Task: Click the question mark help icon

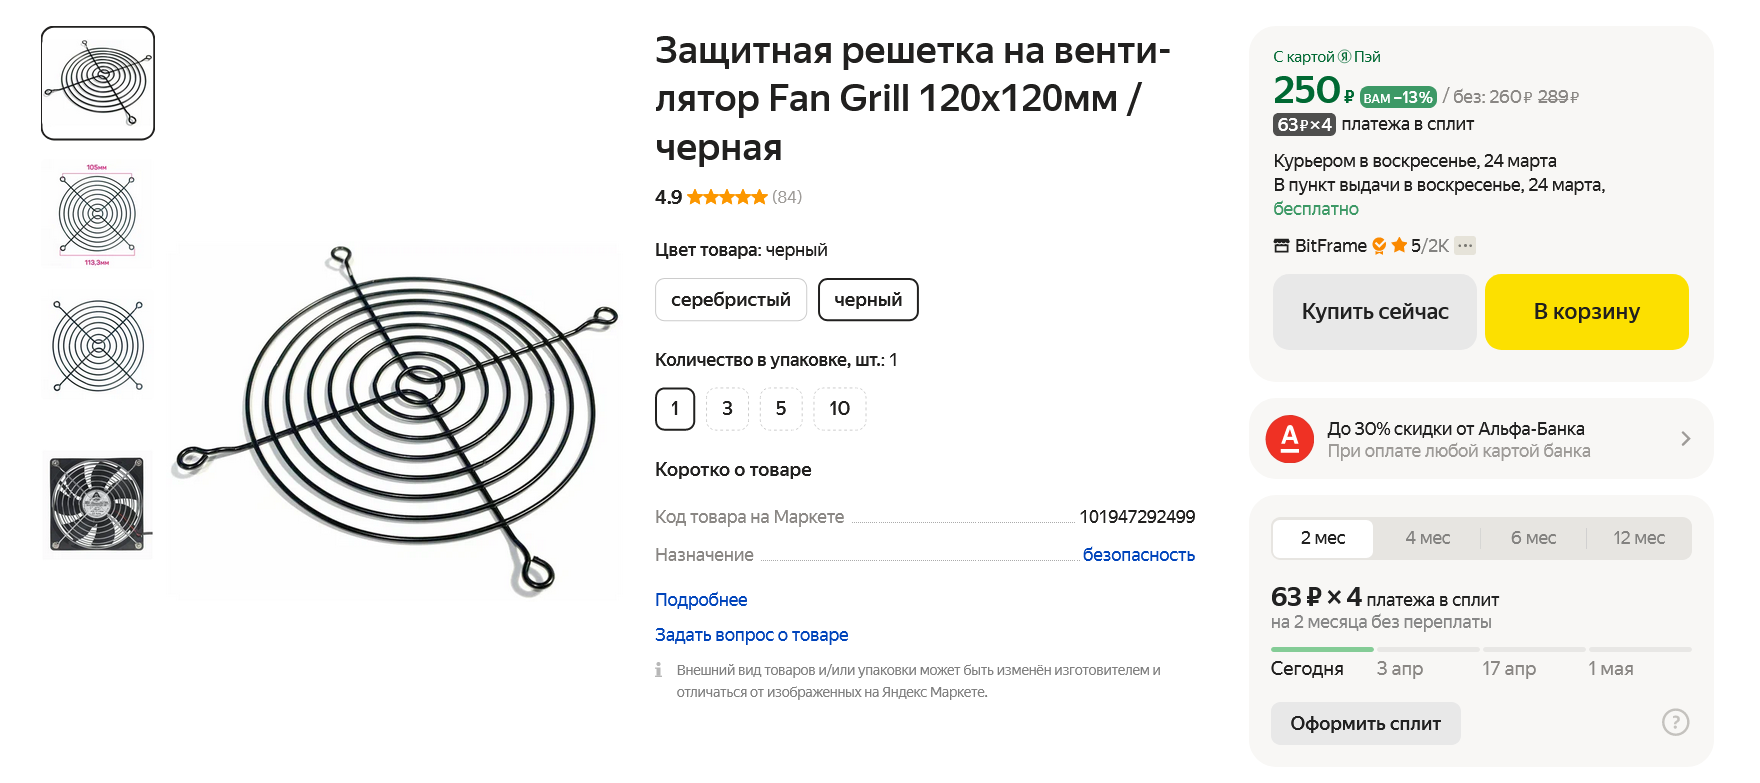Action: 1675,722
